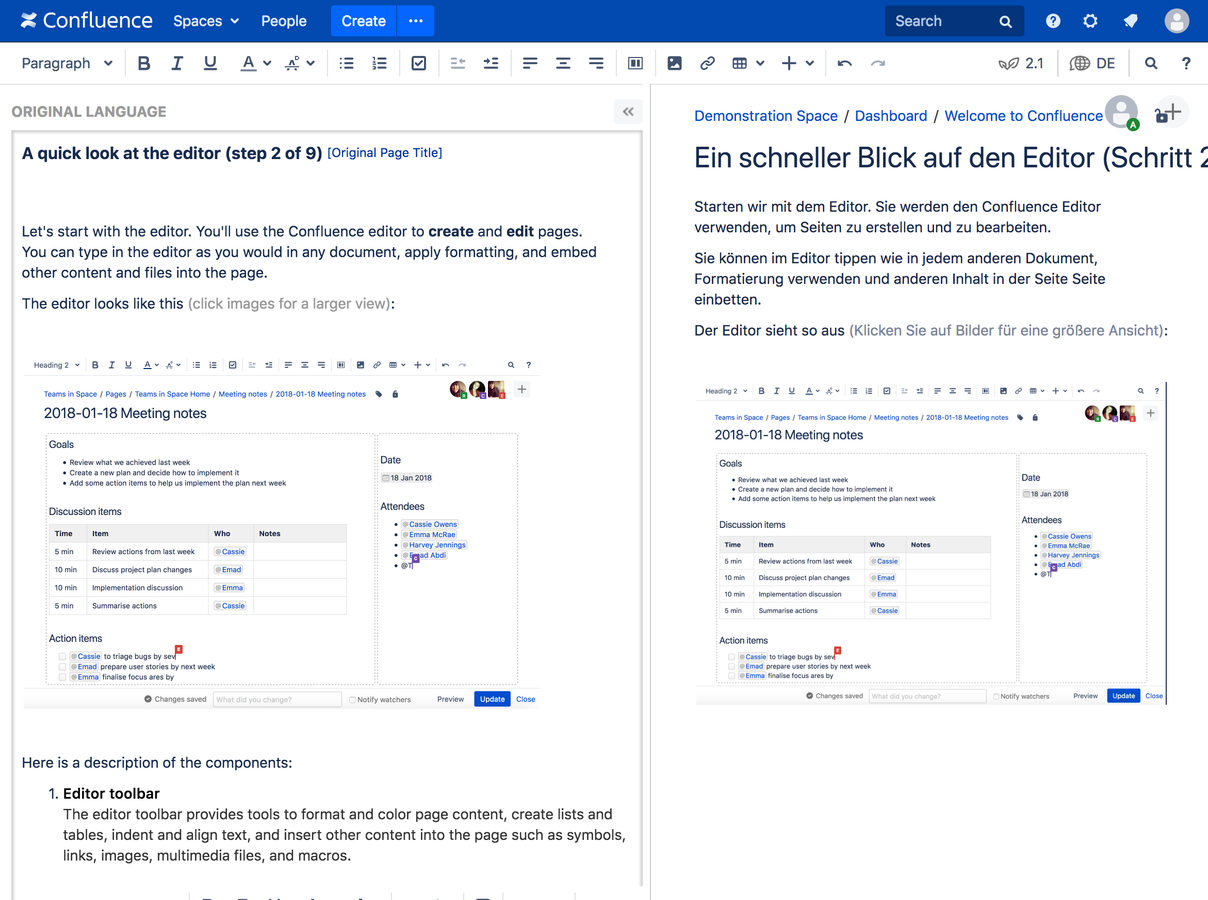Open the settings gear menu

(x=1091, y=21)
